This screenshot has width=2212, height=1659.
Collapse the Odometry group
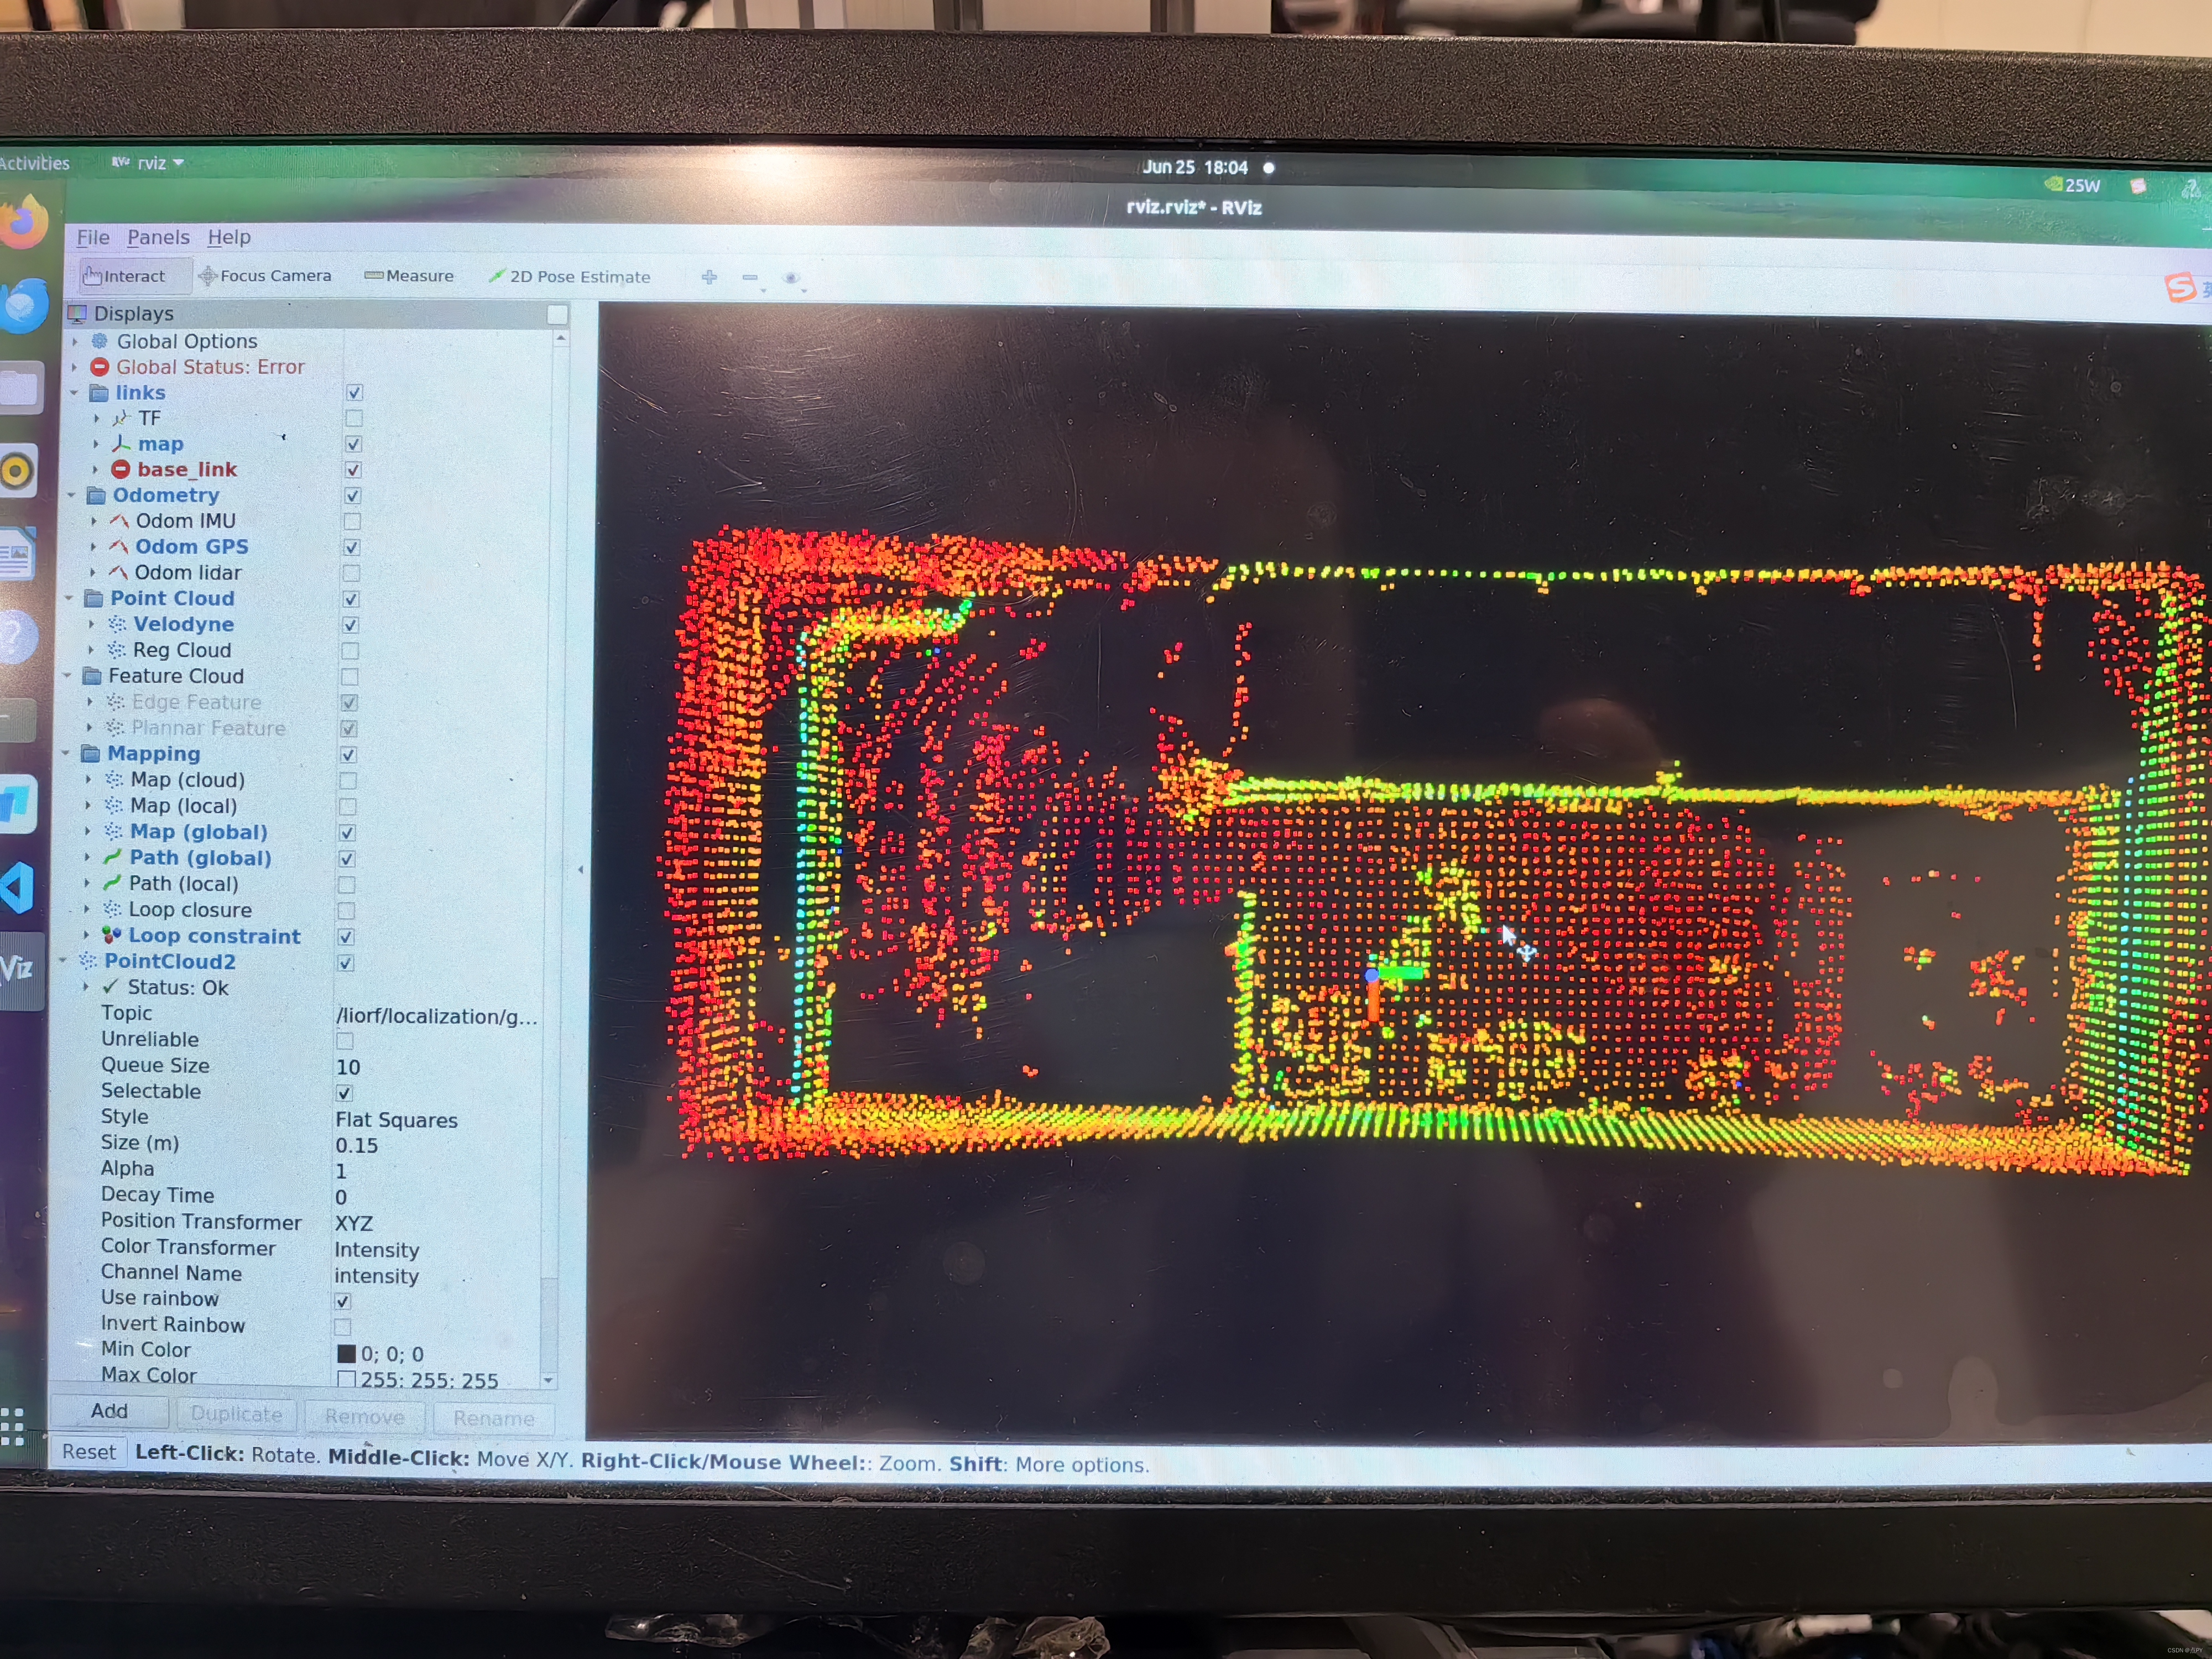point(72,495)
